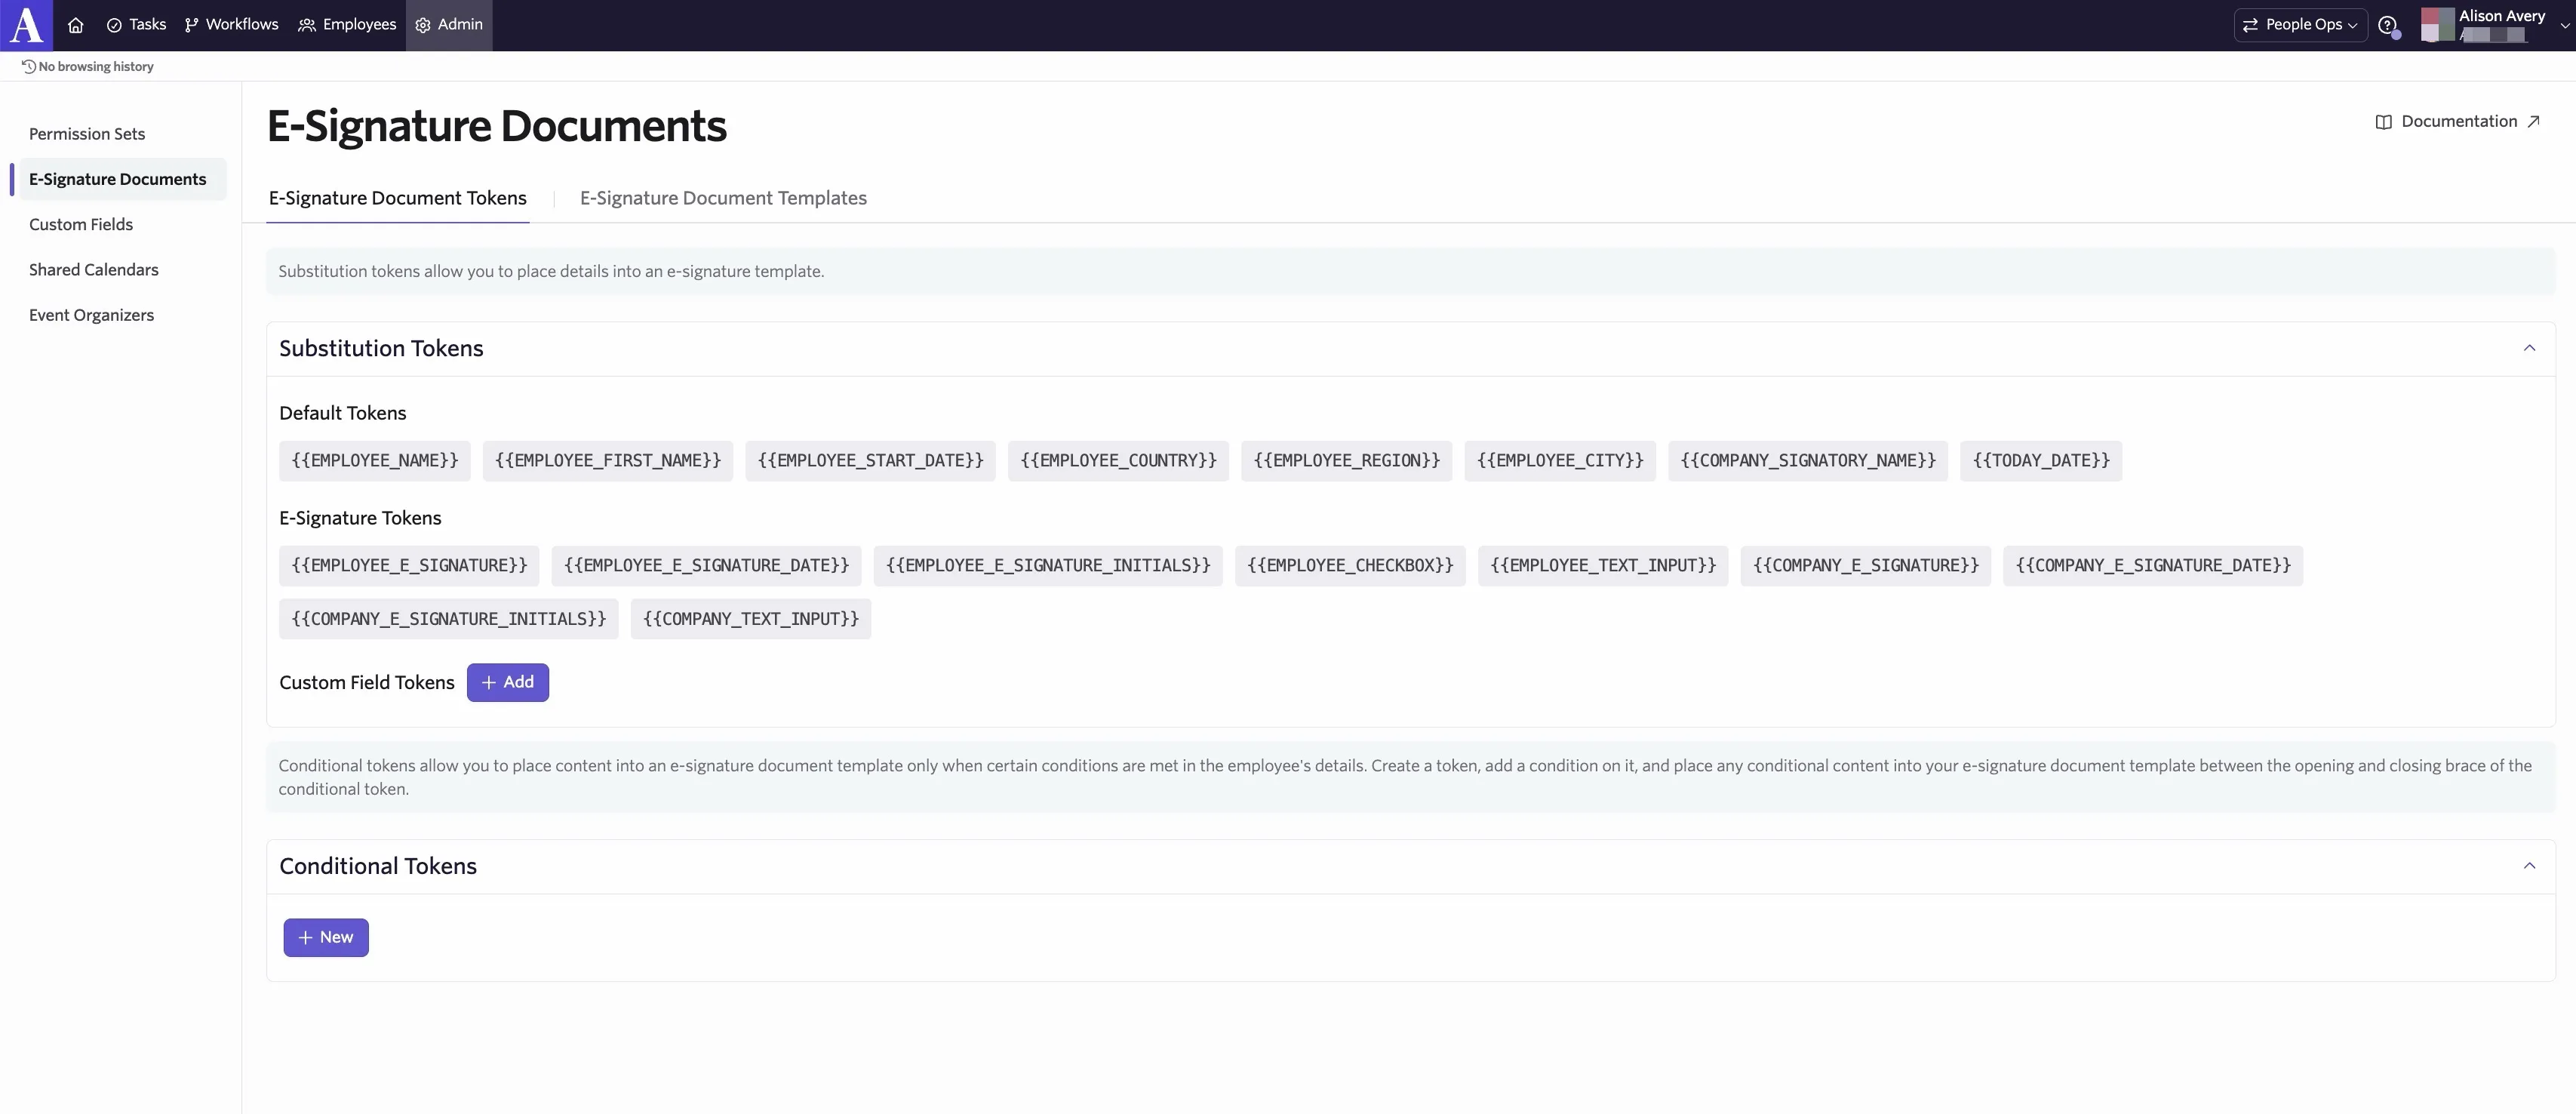Open Shared Calendars in the sidebar
The height and width of the screenshot is (1114, 2576).
[x=94, y=270]
